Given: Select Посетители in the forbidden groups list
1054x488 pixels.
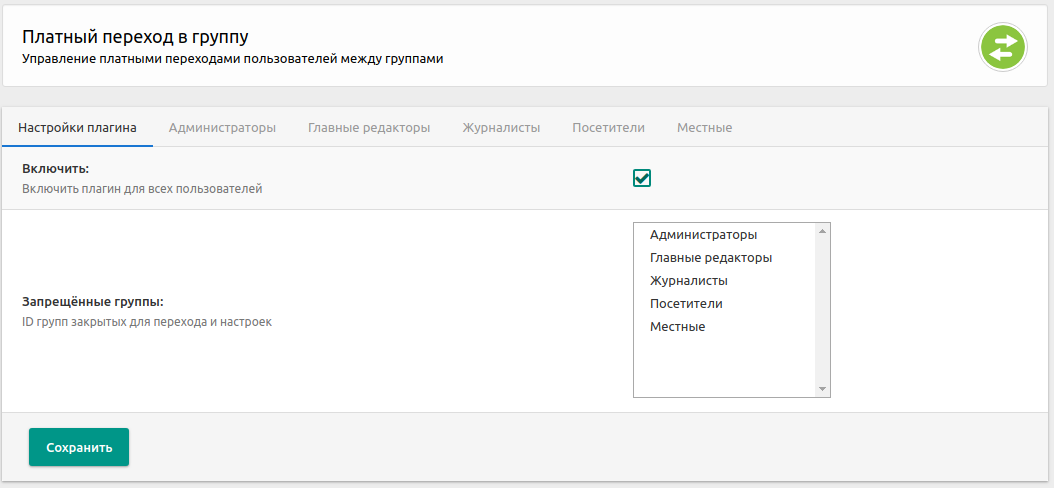Looking at the screenshot, I should 686,304.
